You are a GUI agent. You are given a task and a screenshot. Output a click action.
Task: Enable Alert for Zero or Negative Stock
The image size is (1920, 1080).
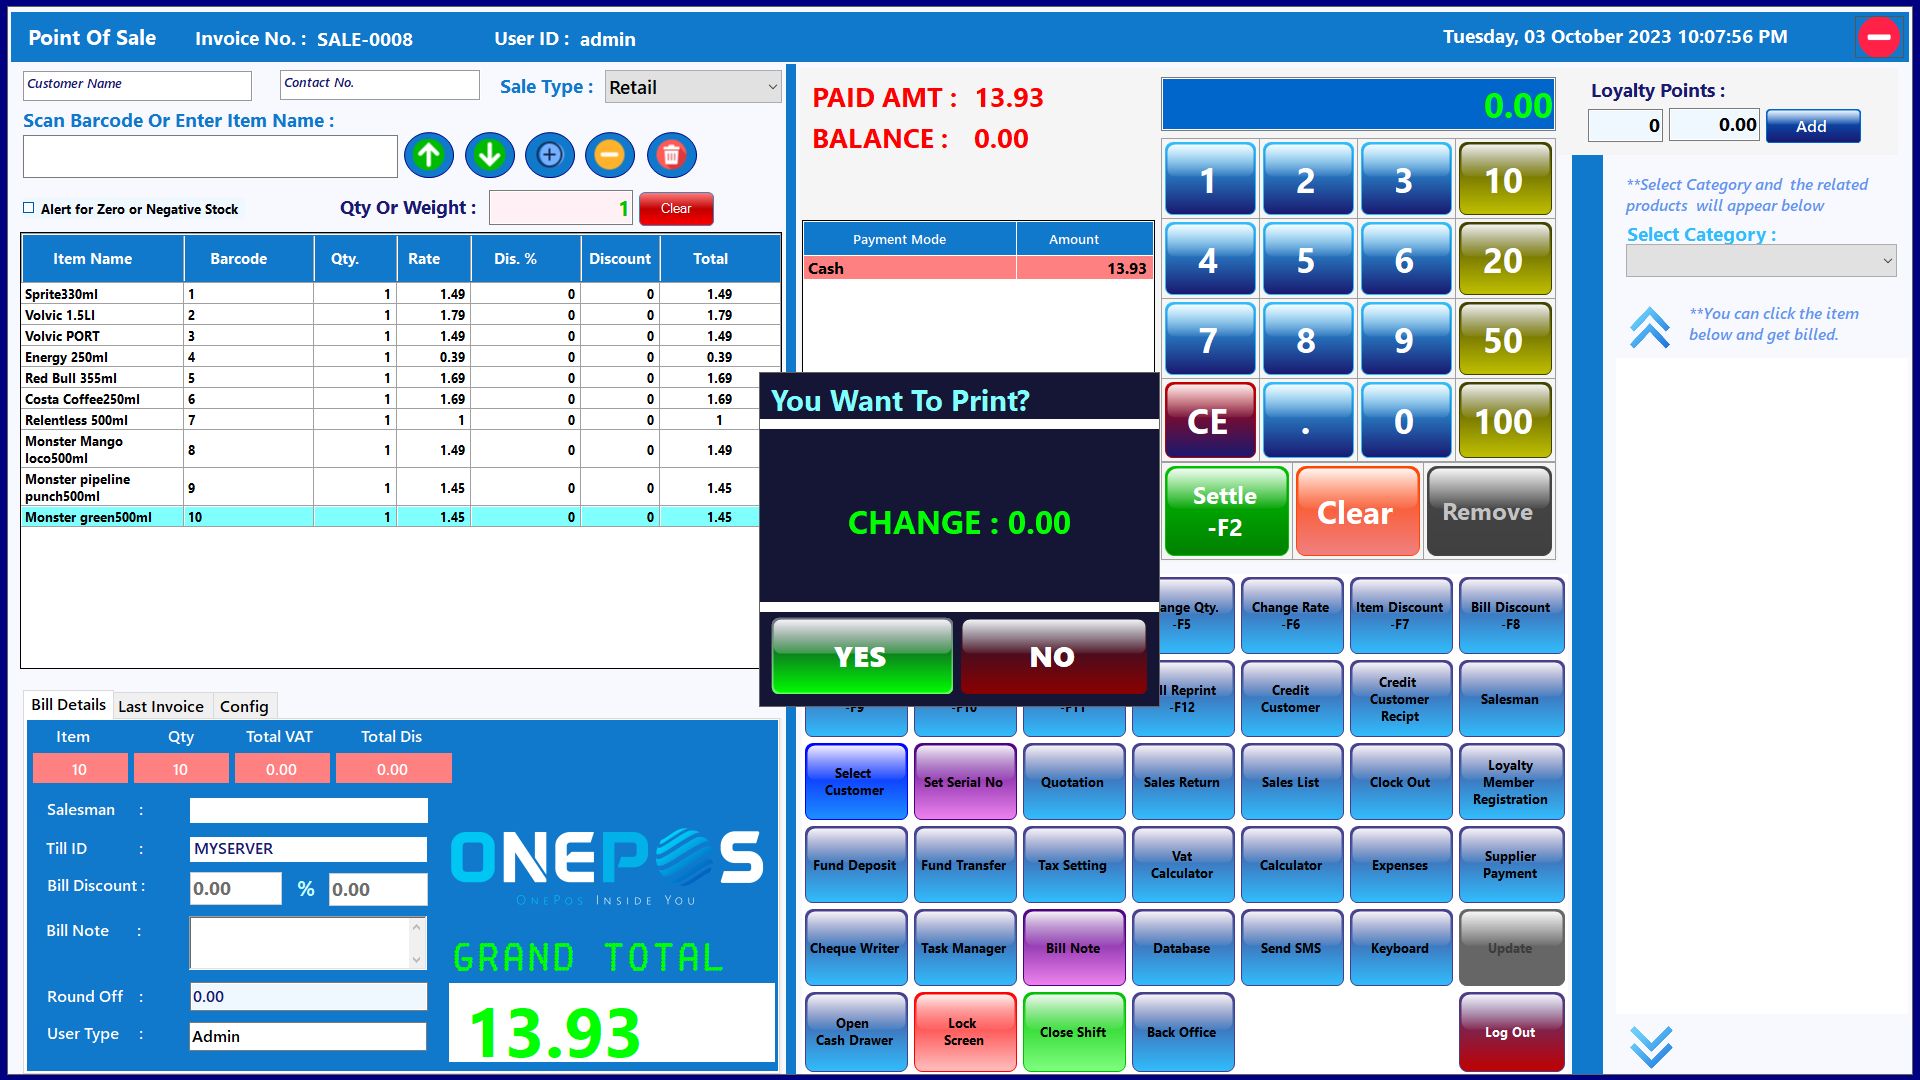[x=29, y=208]
